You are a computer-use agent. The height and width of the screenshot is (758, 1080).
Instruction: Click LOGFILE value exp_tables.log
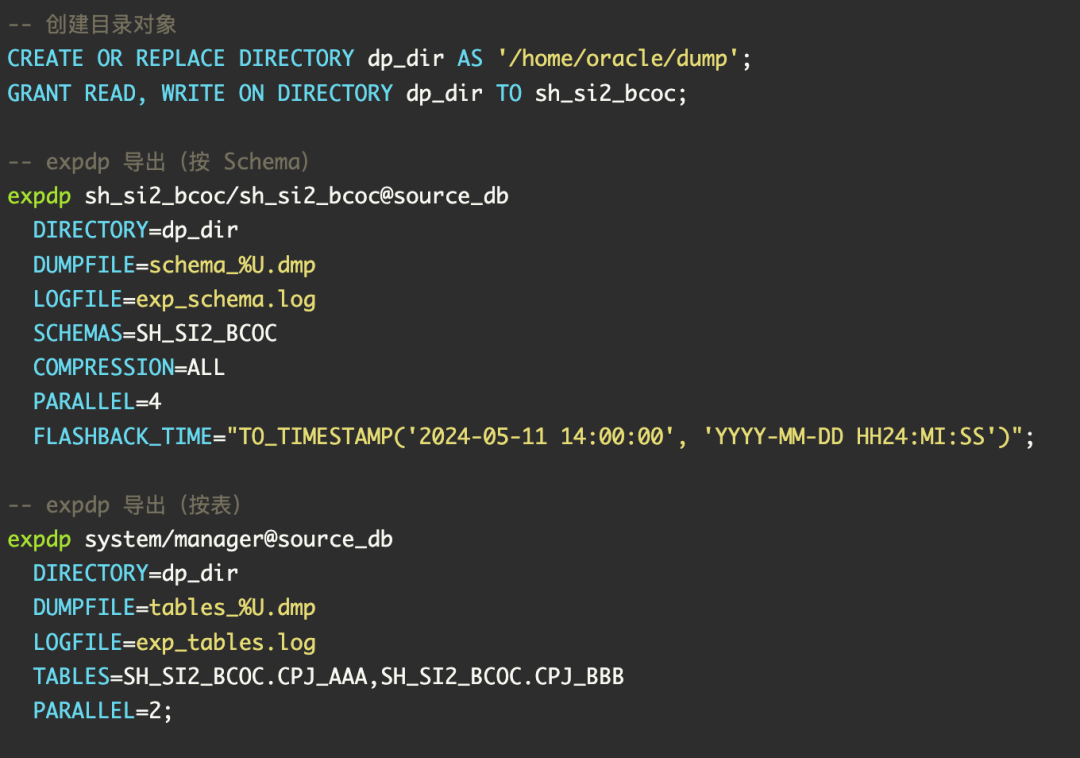click(226, 643)
